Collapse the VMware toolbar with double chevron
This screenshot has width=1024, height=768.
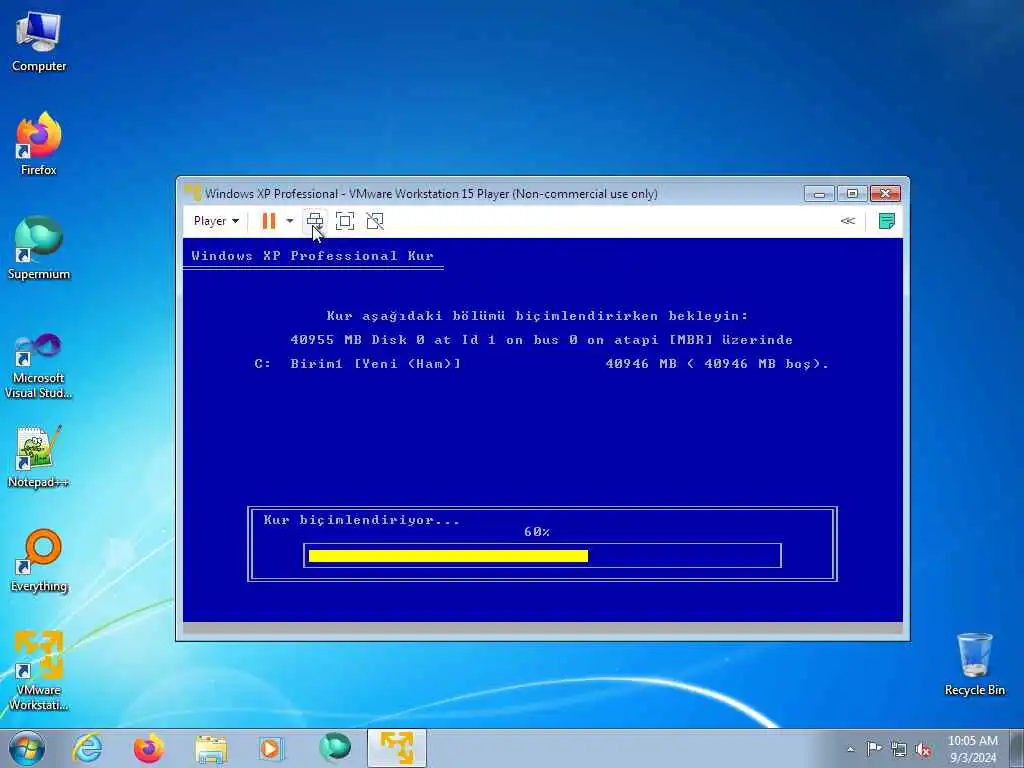click(x=848, y=221)
